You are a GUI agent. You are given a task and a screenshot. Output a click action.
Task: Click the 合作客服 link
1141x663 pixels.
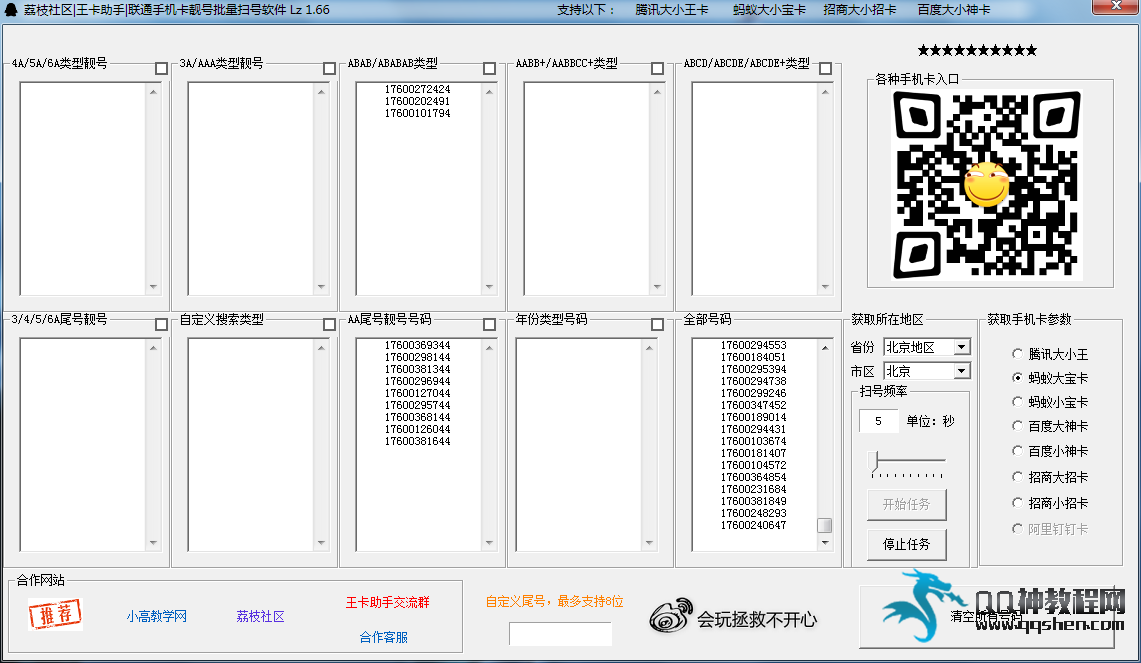click(x=383, y=637)
